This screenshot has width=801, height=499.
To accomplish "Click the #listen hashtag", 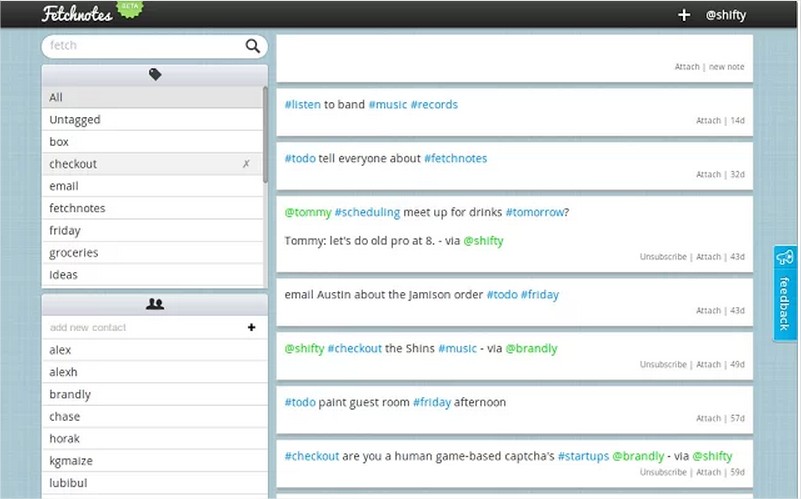I will click(x=302, y=104).
